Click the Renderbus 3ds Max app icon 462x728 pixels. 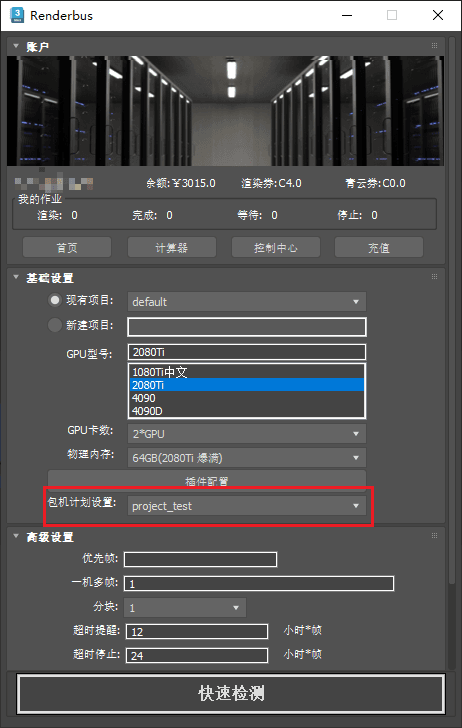17,15
